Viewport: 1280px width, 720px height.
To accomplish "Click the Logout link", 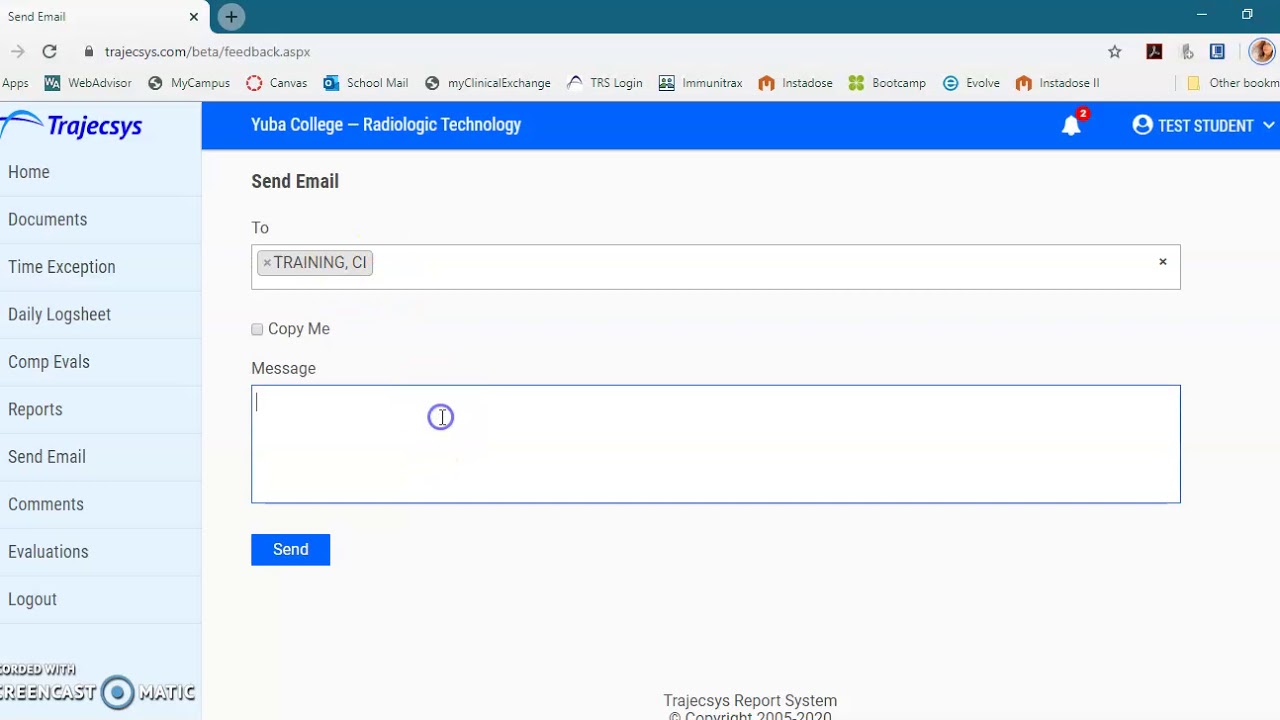I will (x=32, y=599).
